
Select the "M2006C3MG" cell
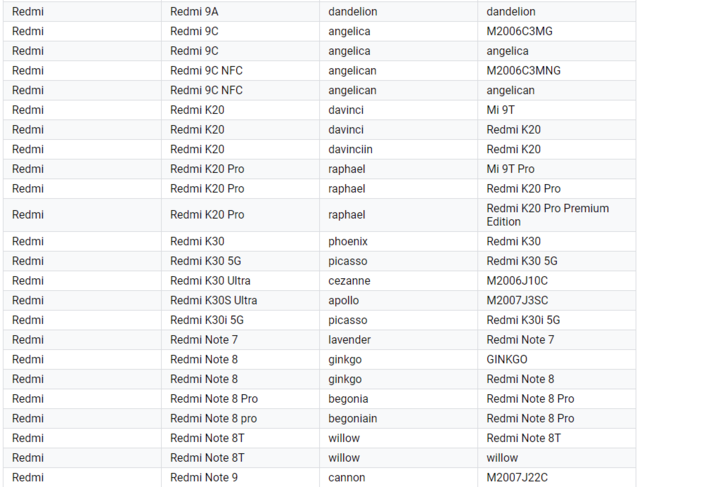519,31
